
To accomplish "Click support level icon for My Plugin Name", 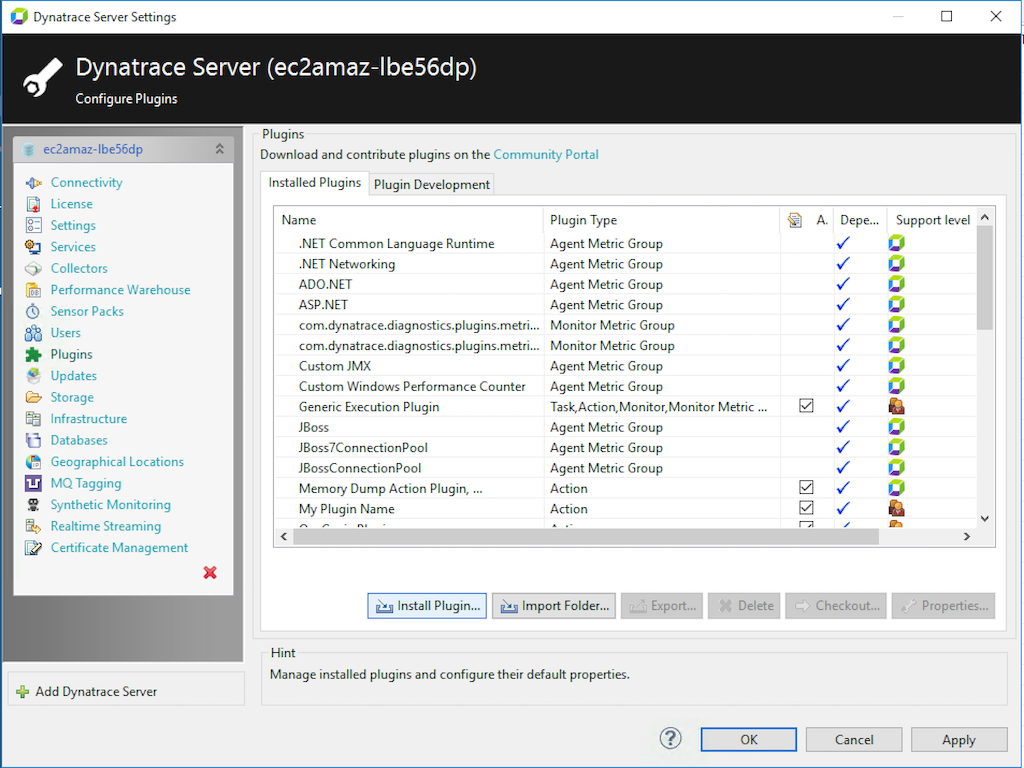I will pyautogui.click(x=897, y=508).
